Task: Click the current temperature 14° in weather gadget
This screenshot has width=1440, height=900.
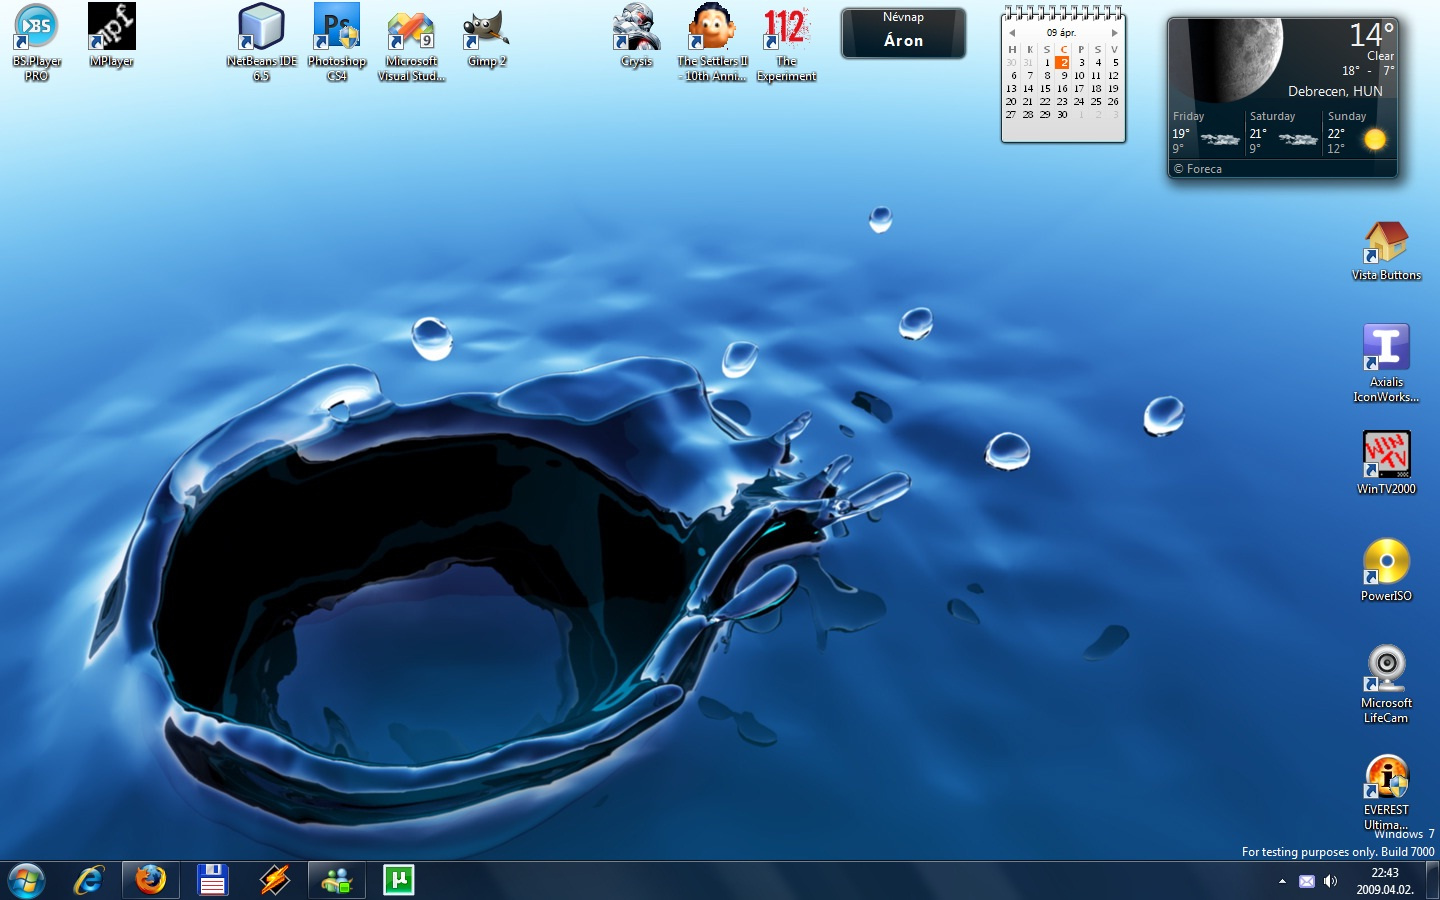Action: tap(1371, 35)
